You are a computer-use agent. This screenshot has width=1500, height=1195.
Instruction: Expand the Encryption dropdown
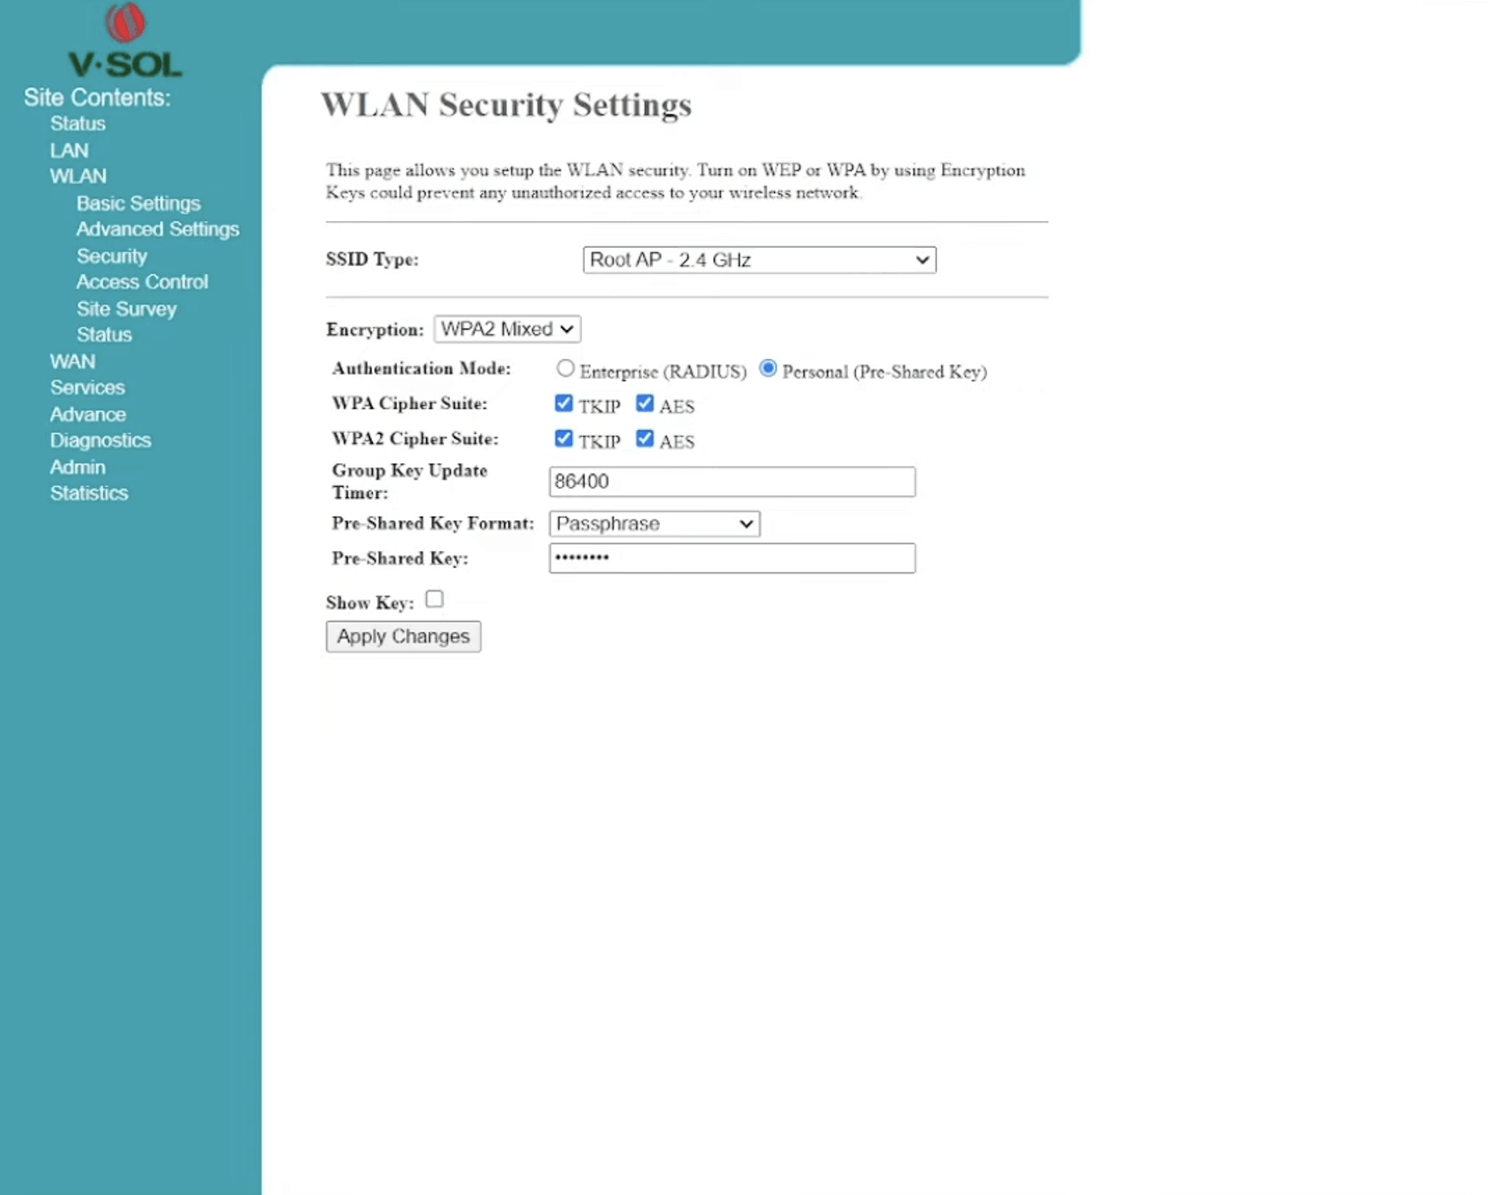pos(507,329)
